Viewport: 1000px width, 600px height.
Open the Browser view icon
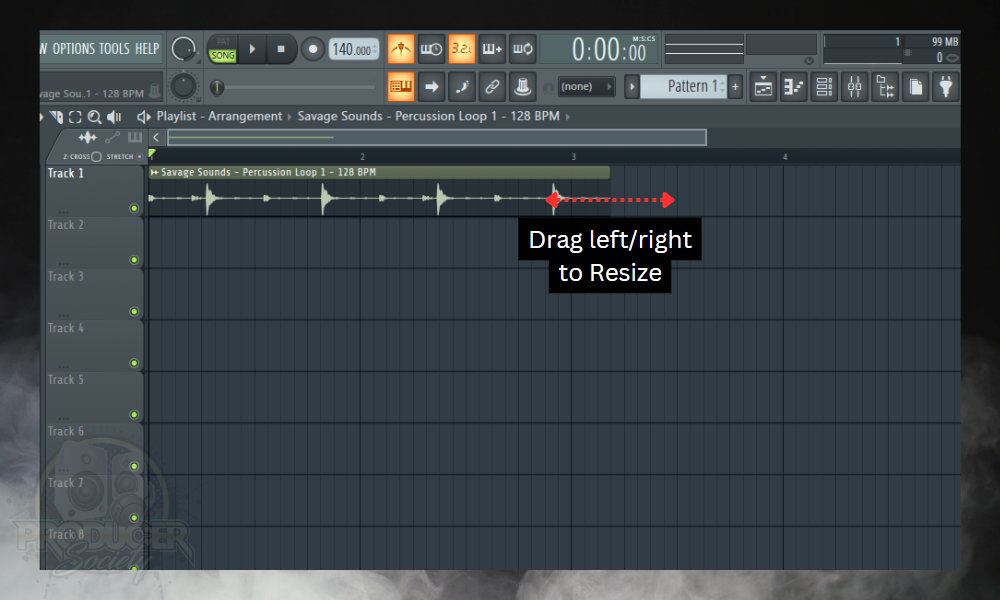884,87
